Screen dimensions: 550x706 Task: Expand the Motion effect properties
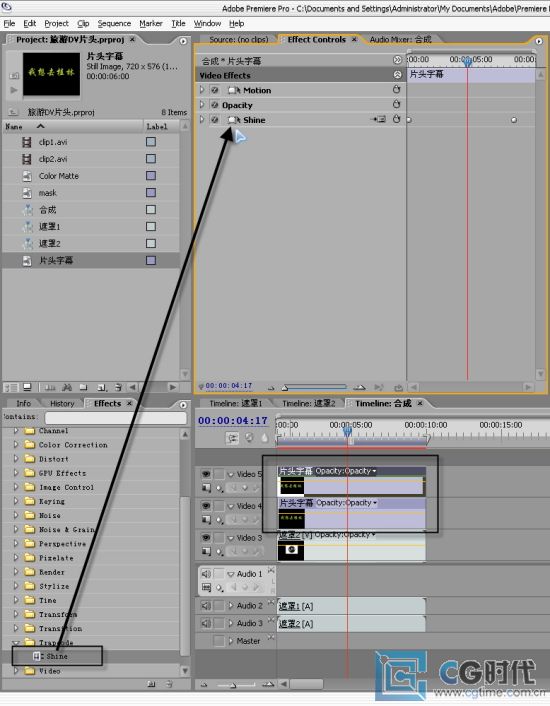point(202,90)
